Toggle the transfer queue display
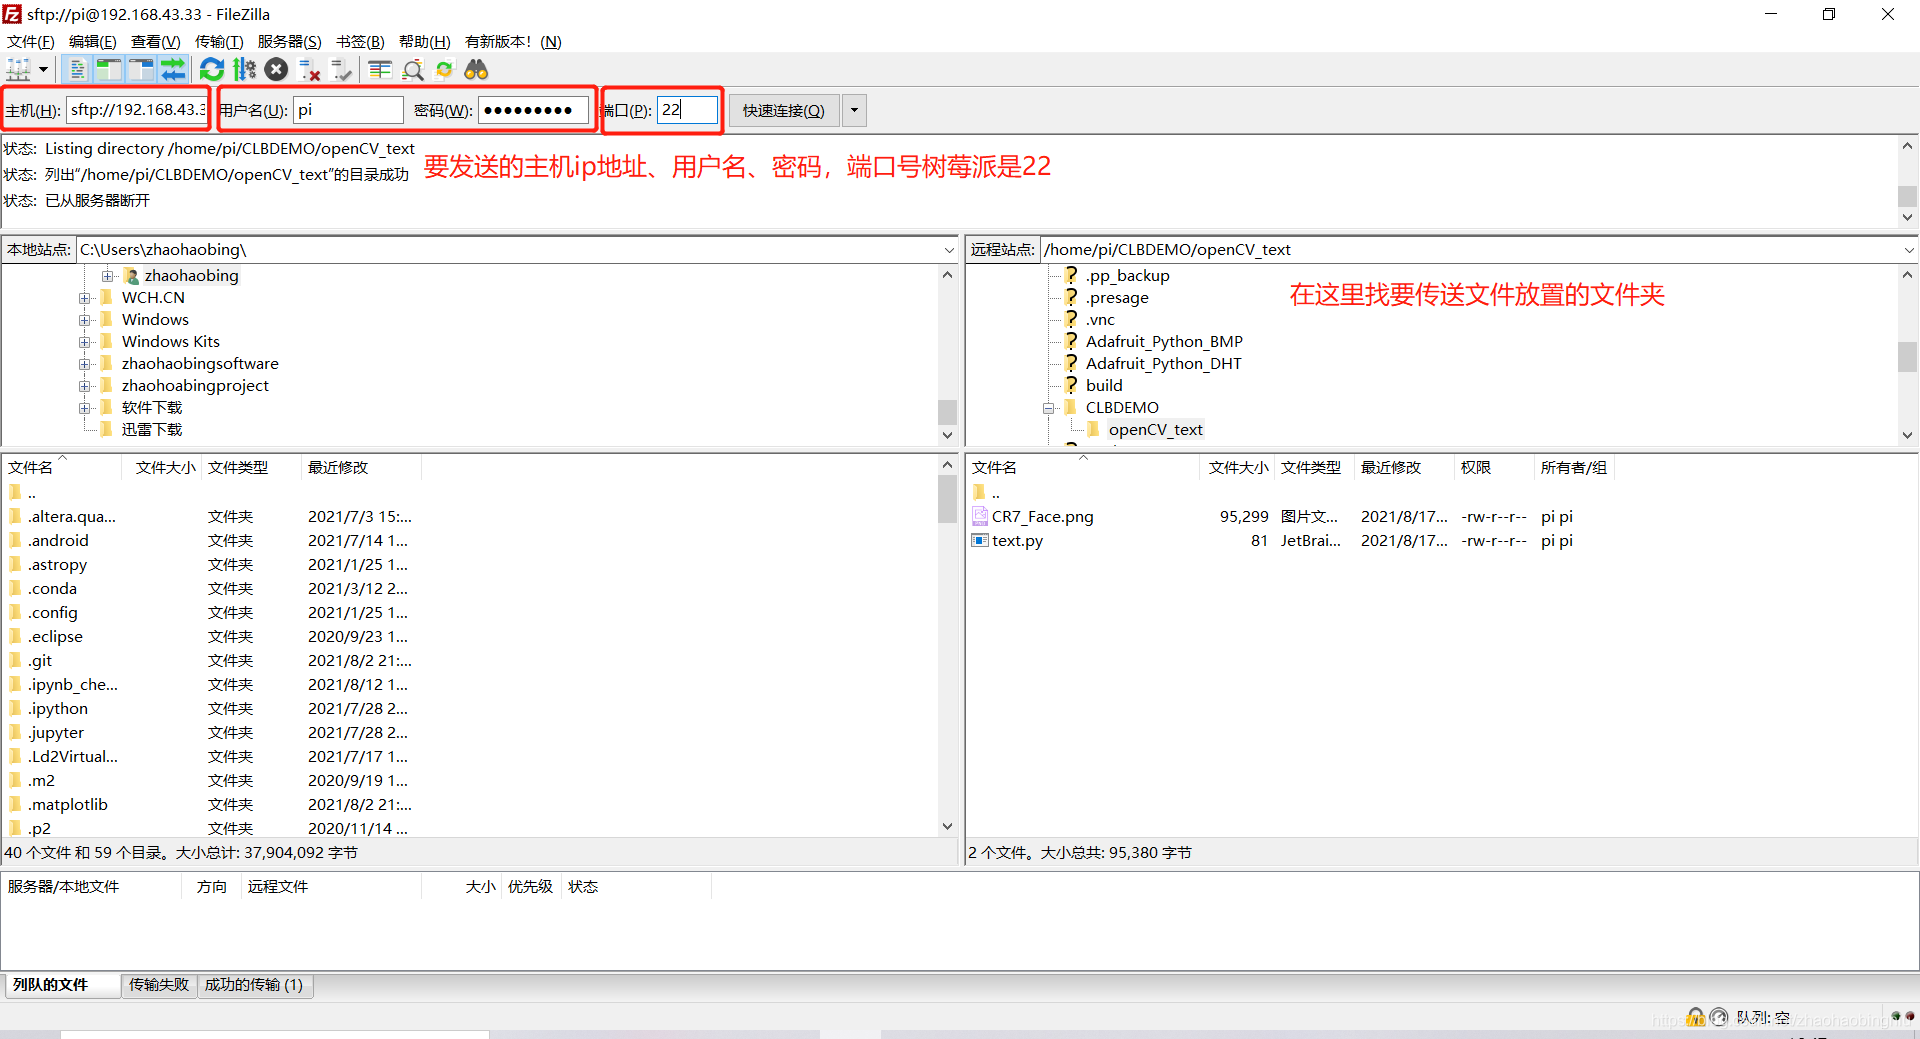The width and height of the screenshot is (1920, 1039). (173, 70)
